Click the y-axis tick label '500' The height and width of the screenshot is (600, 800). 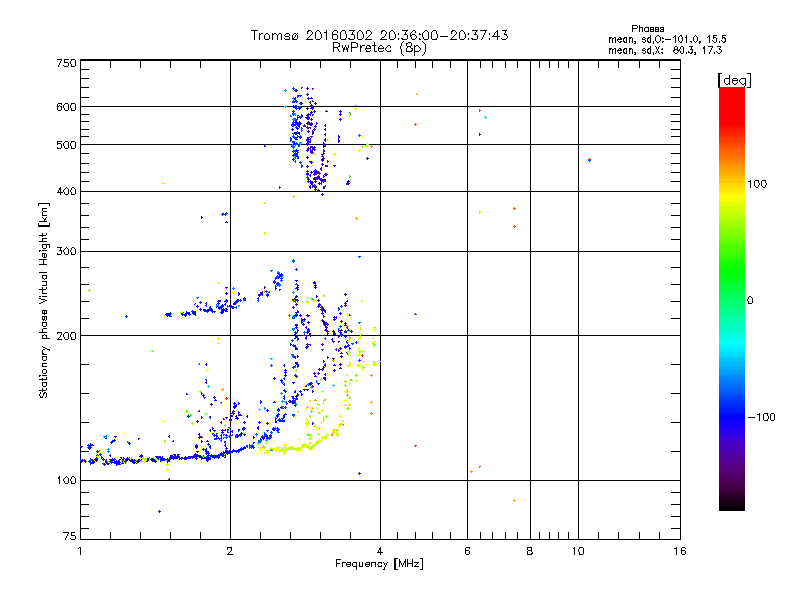tap(66, 145)
